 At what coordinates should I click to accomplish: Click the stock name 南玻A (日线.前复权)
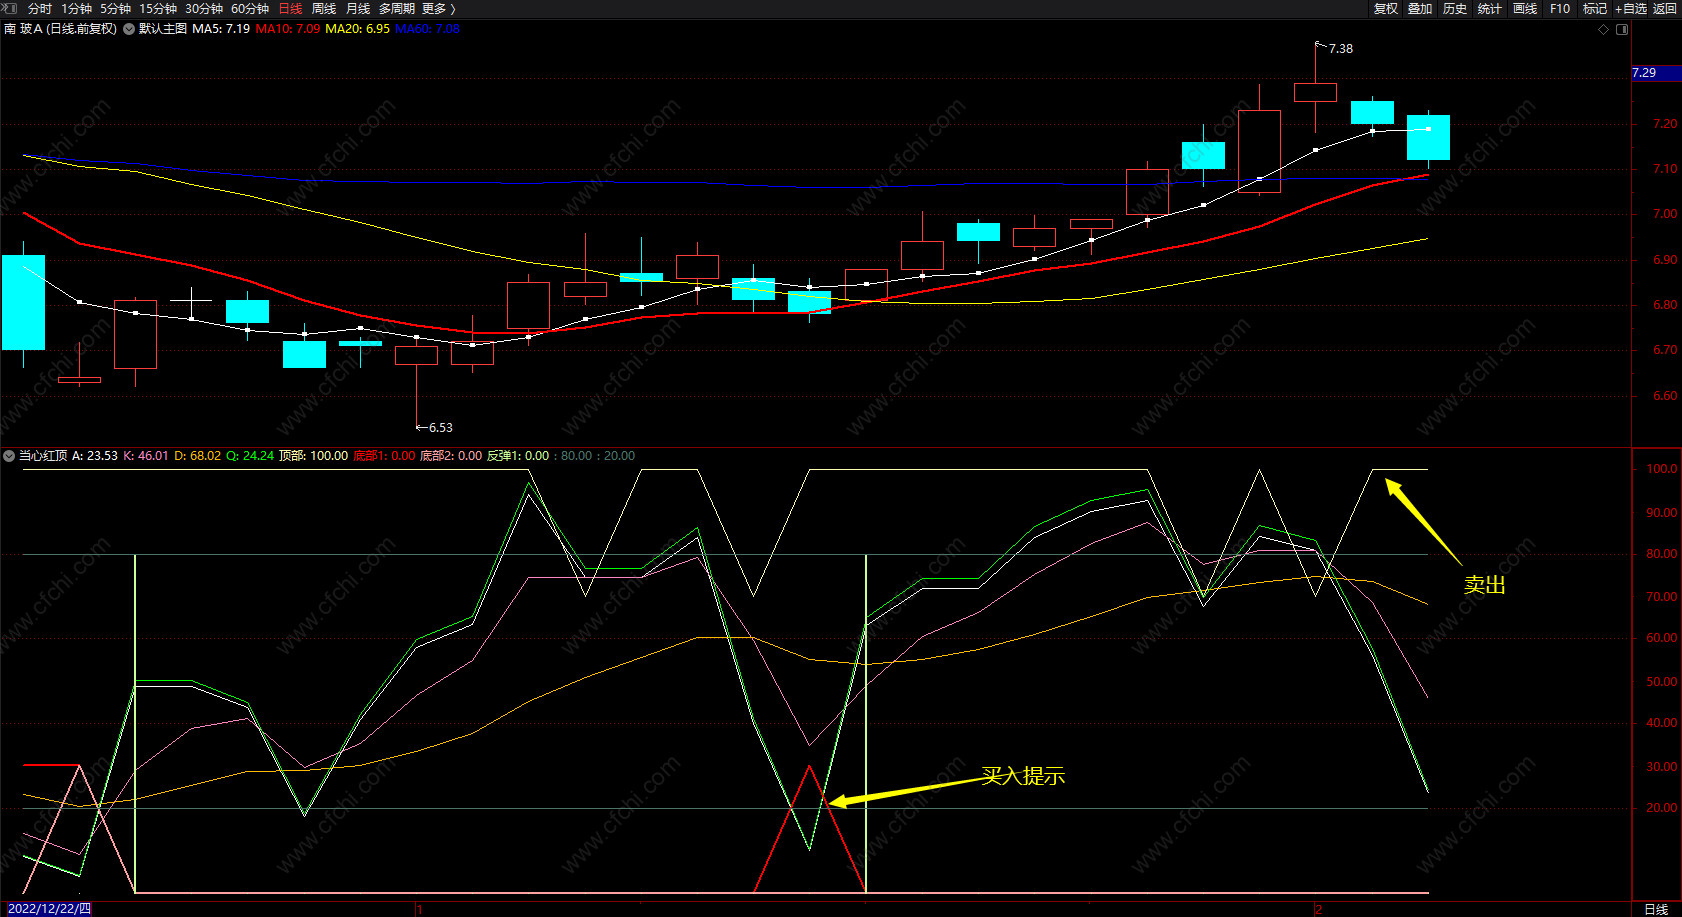coord(60,29)
